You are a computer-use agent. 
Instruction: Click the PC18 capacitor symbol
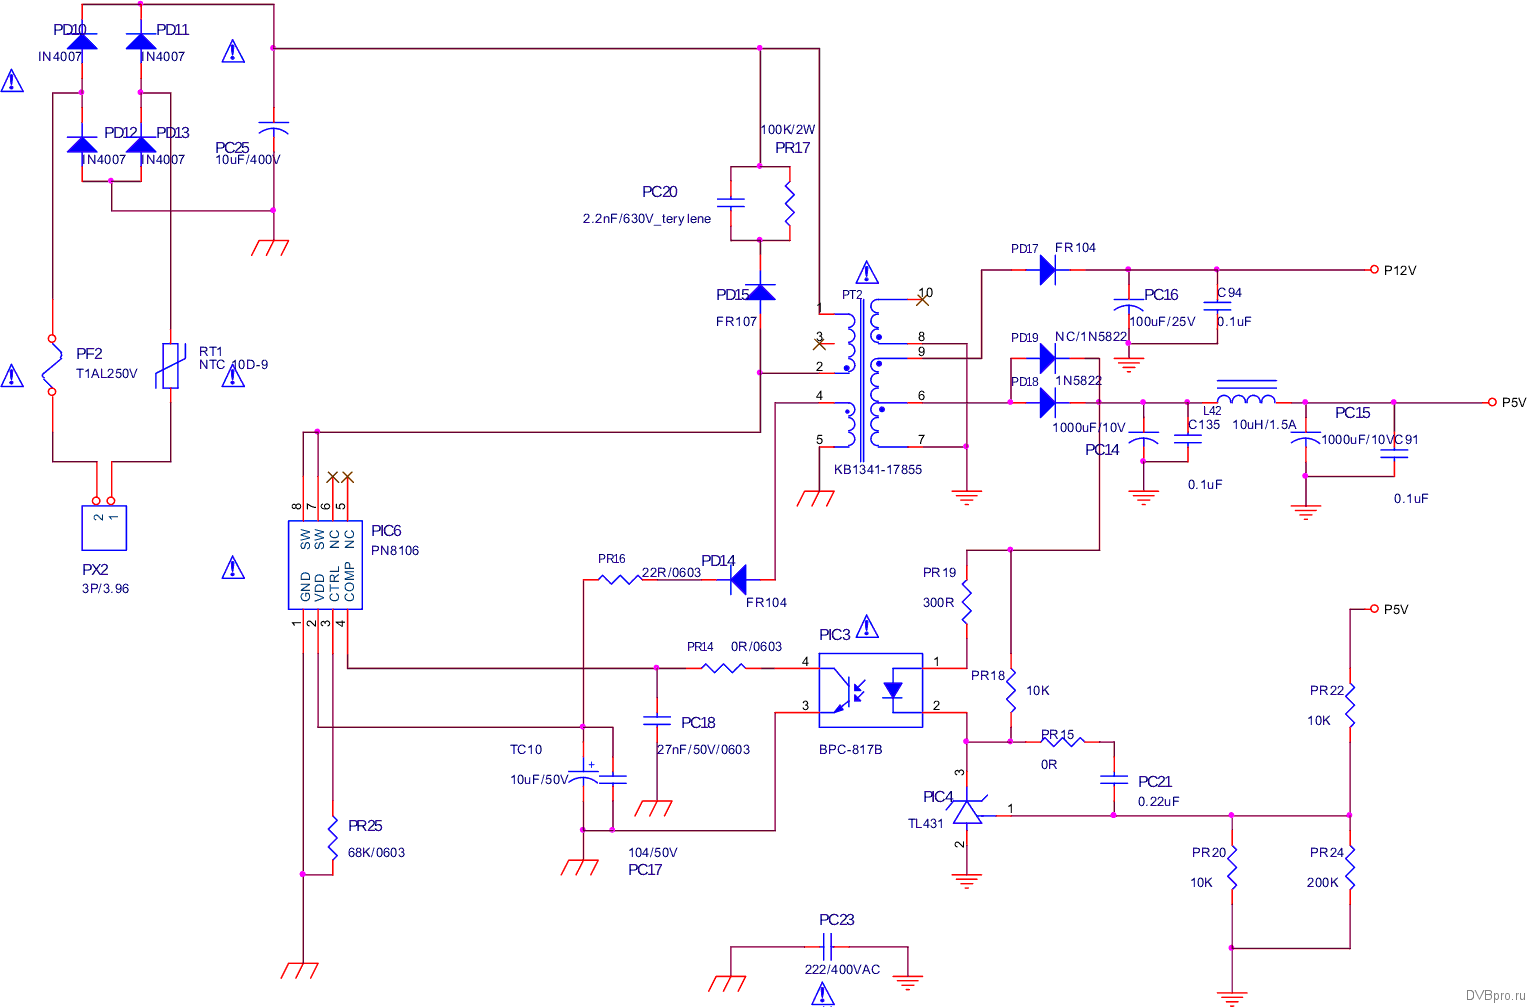657,720
